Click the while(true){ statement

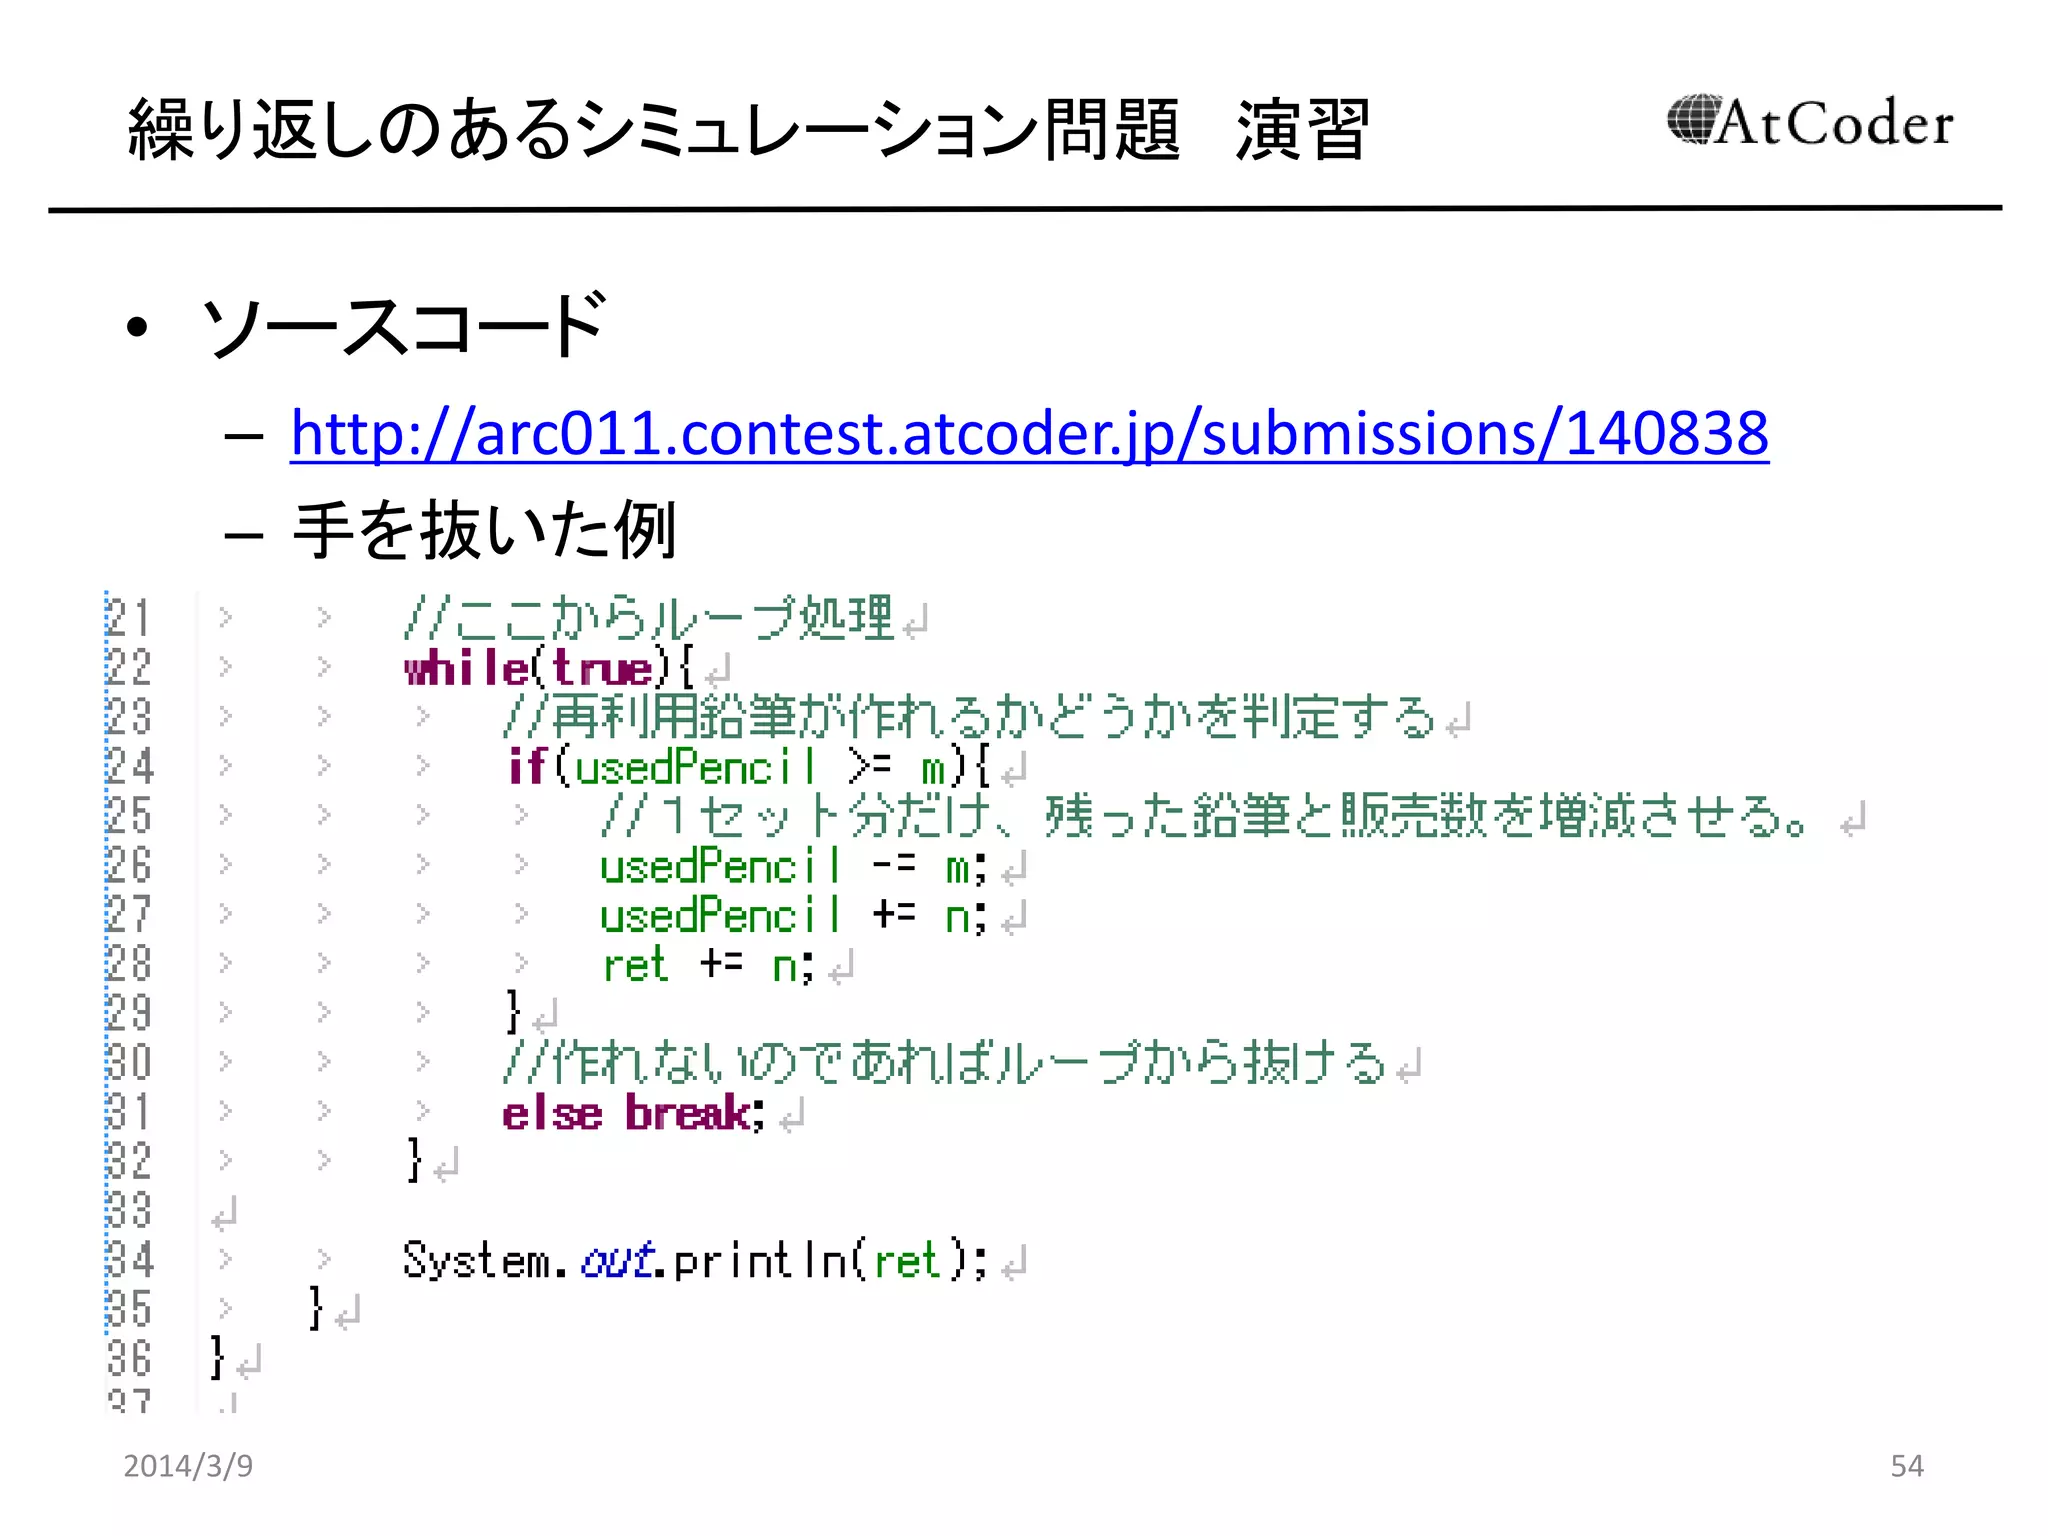point(549,668)
